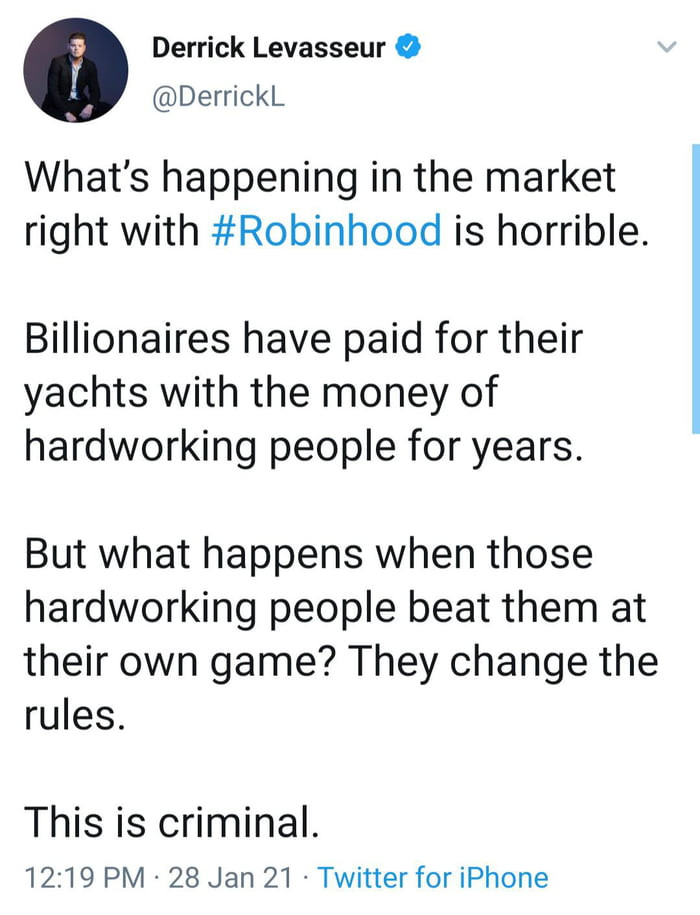The height and width of the screenshot is (915, 700).
Task: Click the Twitter for iPhone source link
Action: point(433,877)
